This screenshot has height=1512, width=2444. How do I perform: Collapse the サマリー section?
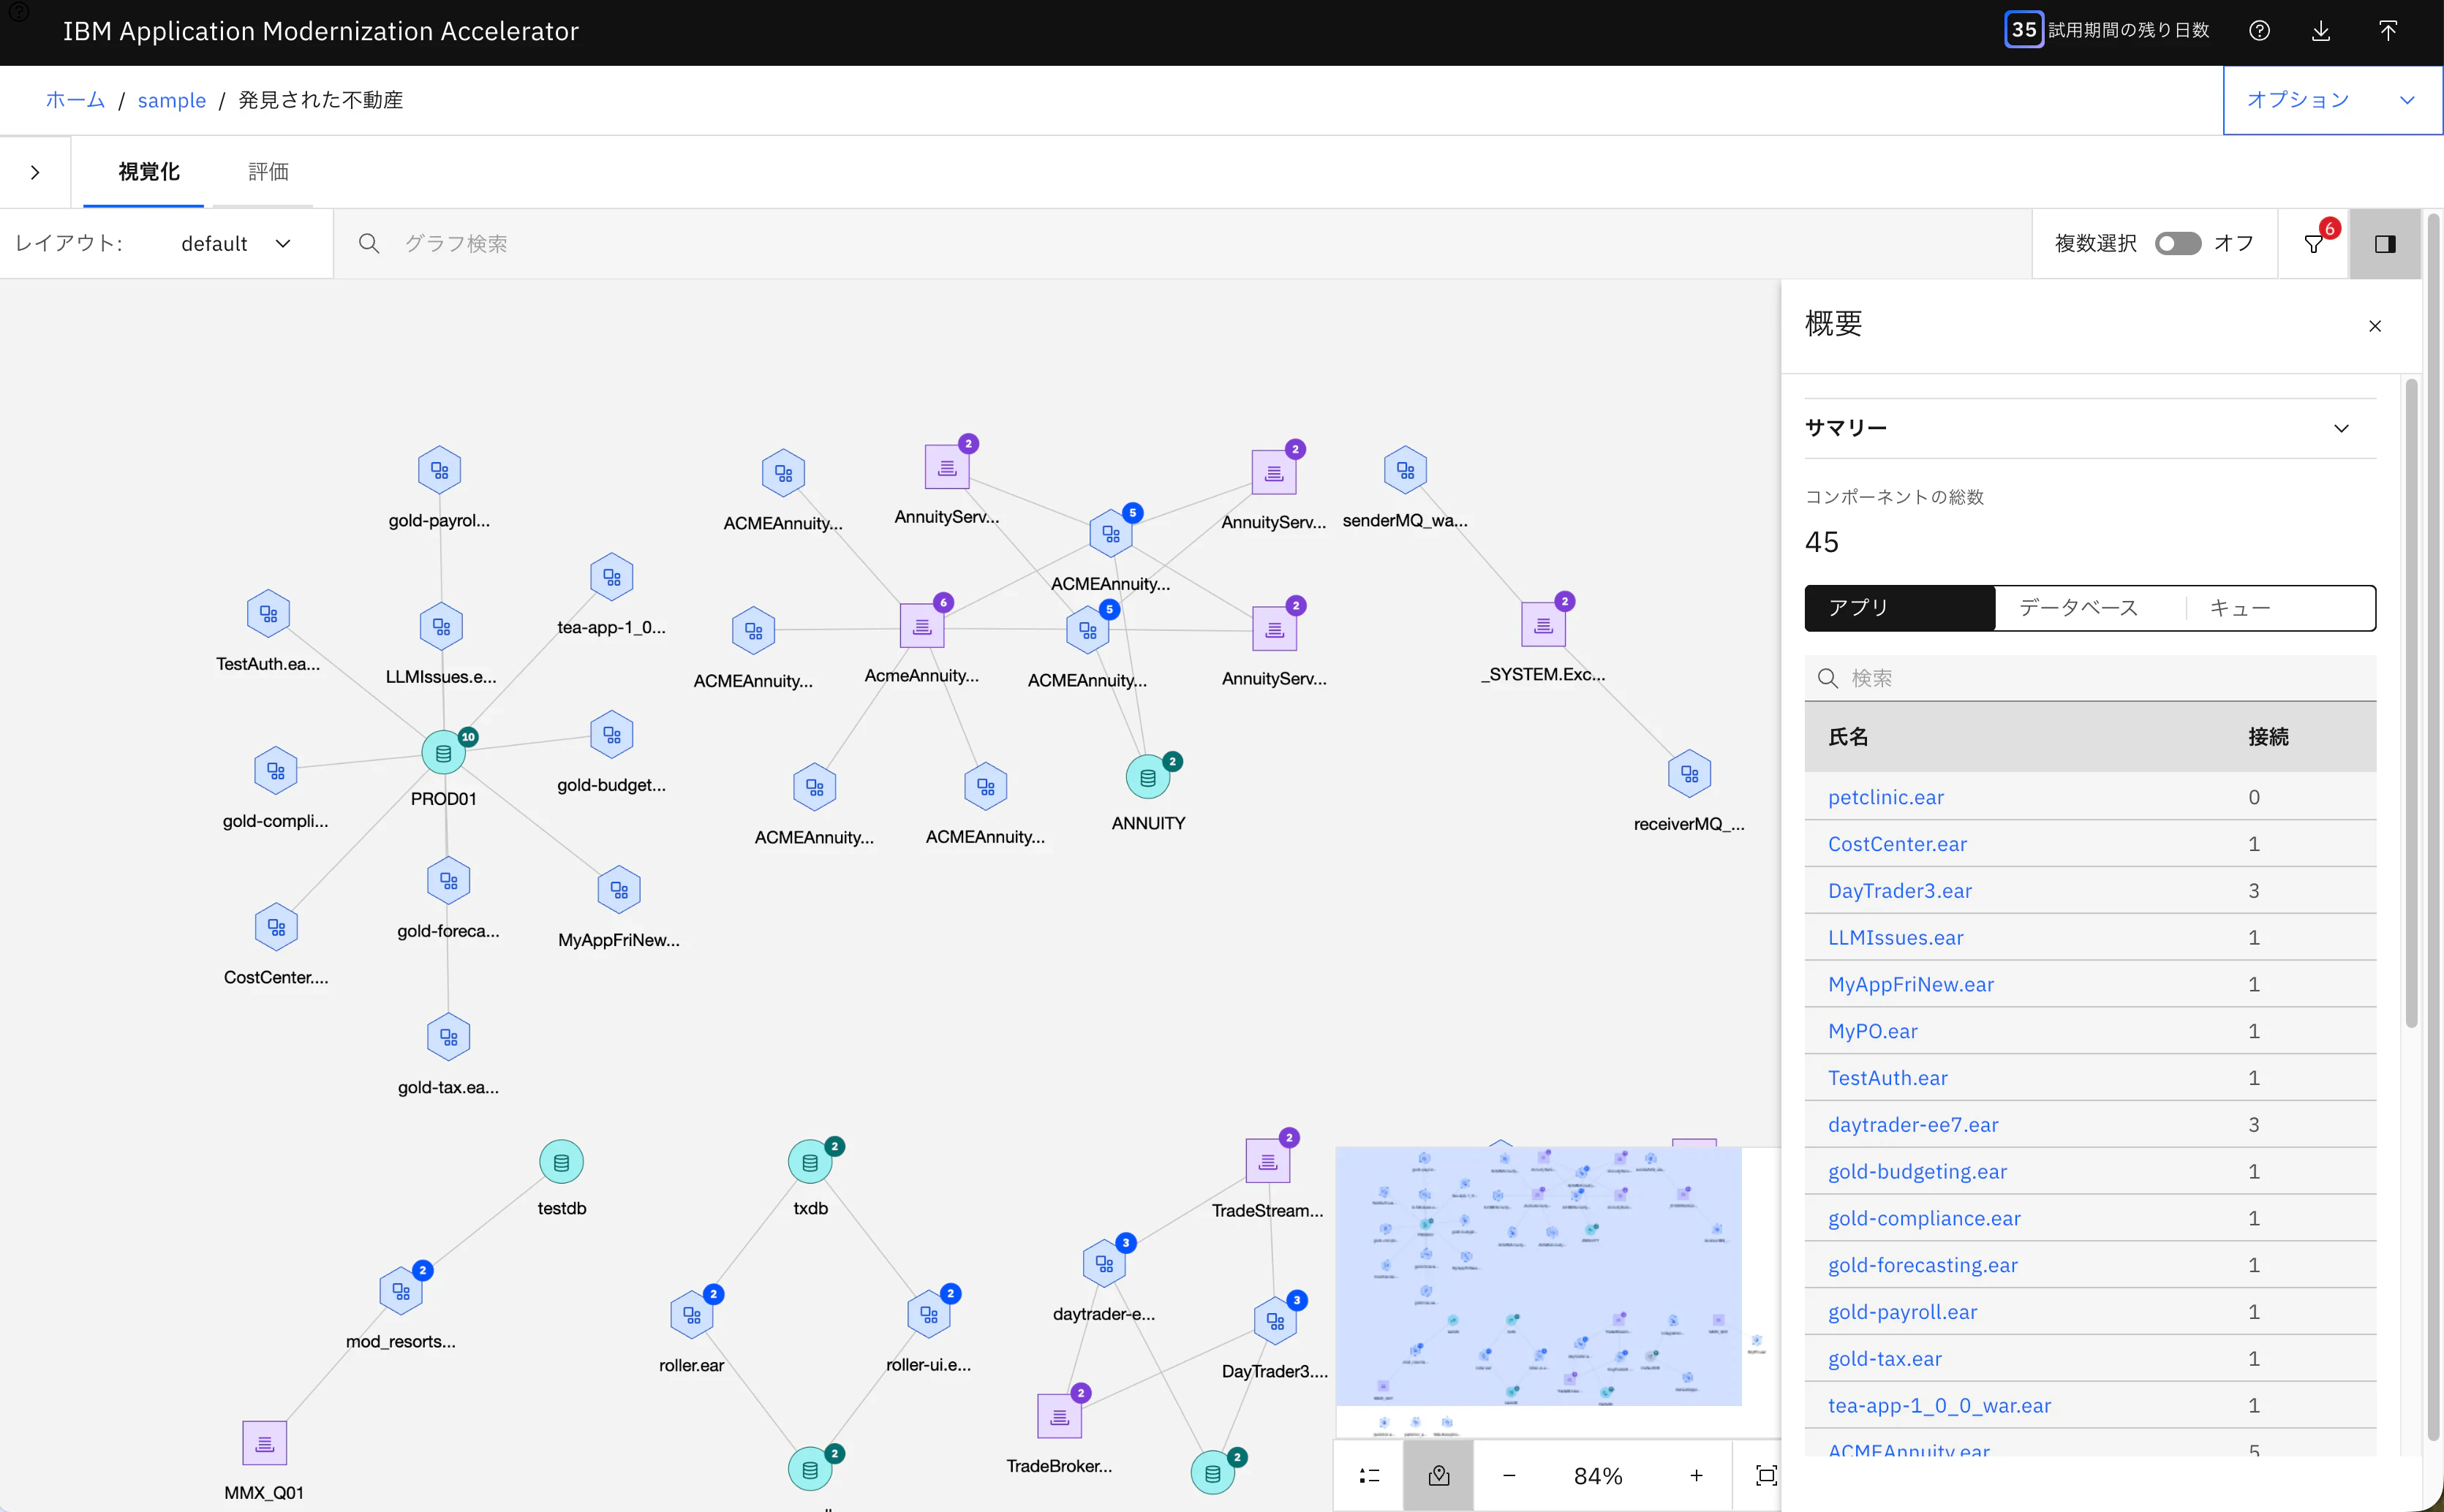click(x=2341, y=428)
